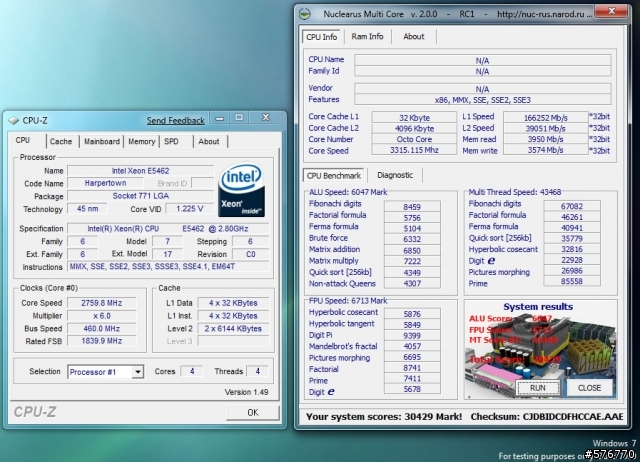This screenshot has height=462, width=640.
Task: Click the FPU Factorial score 8741
Action: (412, 368)
